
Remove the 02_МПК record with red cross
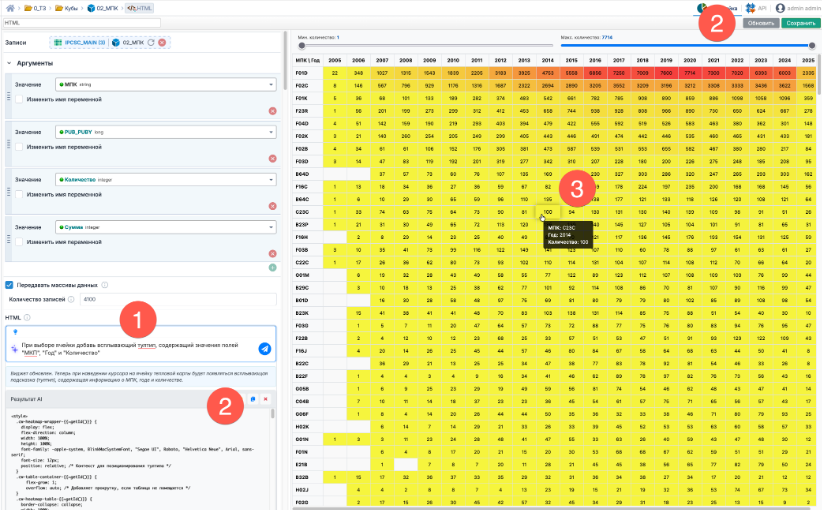click(162, 43)
